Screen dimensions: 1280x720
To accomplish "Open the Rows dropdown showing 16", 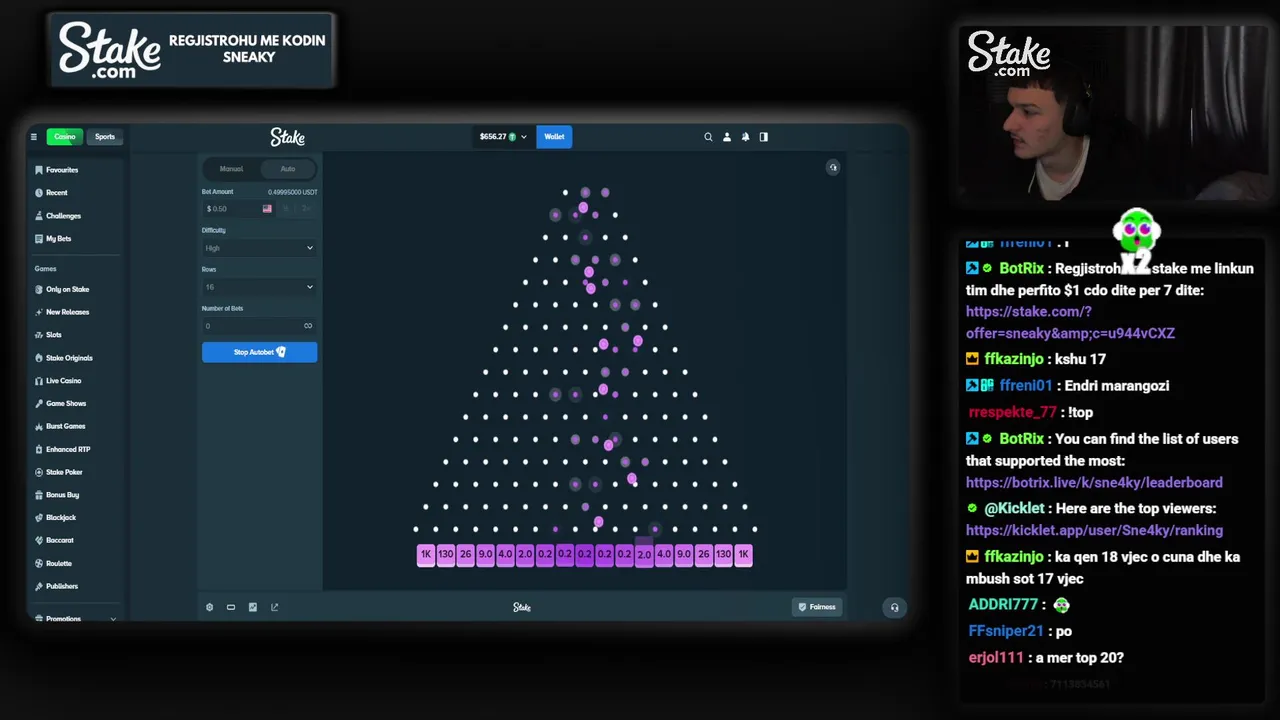I will tap(259, 287).
